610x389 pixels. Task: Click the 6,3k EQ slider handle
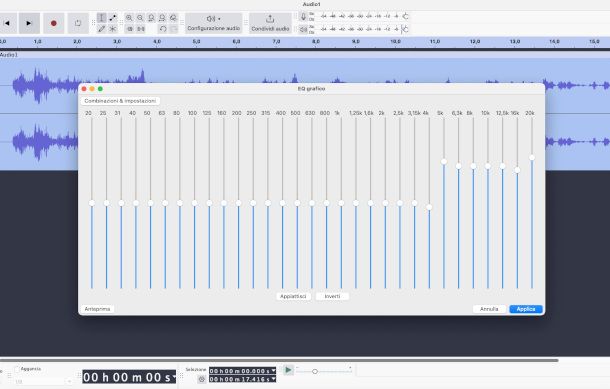click(459, 166)
